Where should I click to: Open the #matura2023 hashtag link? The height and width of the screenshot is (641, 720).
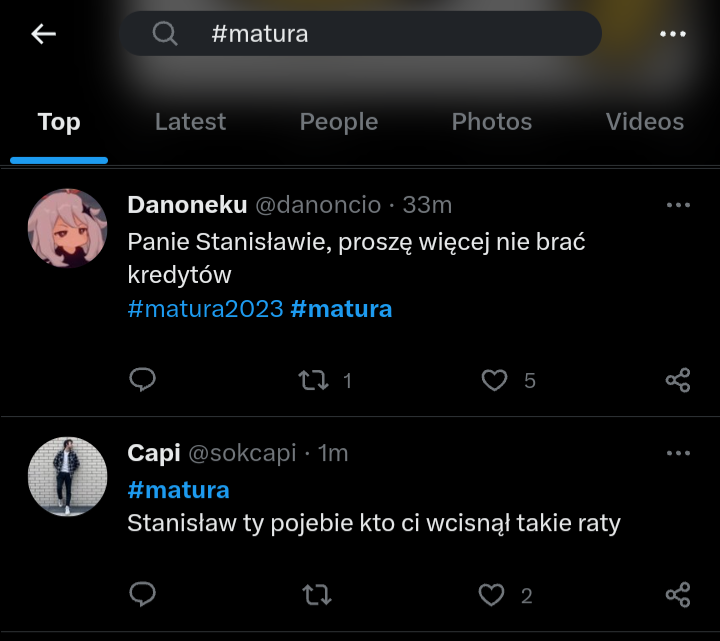(206, 309)
